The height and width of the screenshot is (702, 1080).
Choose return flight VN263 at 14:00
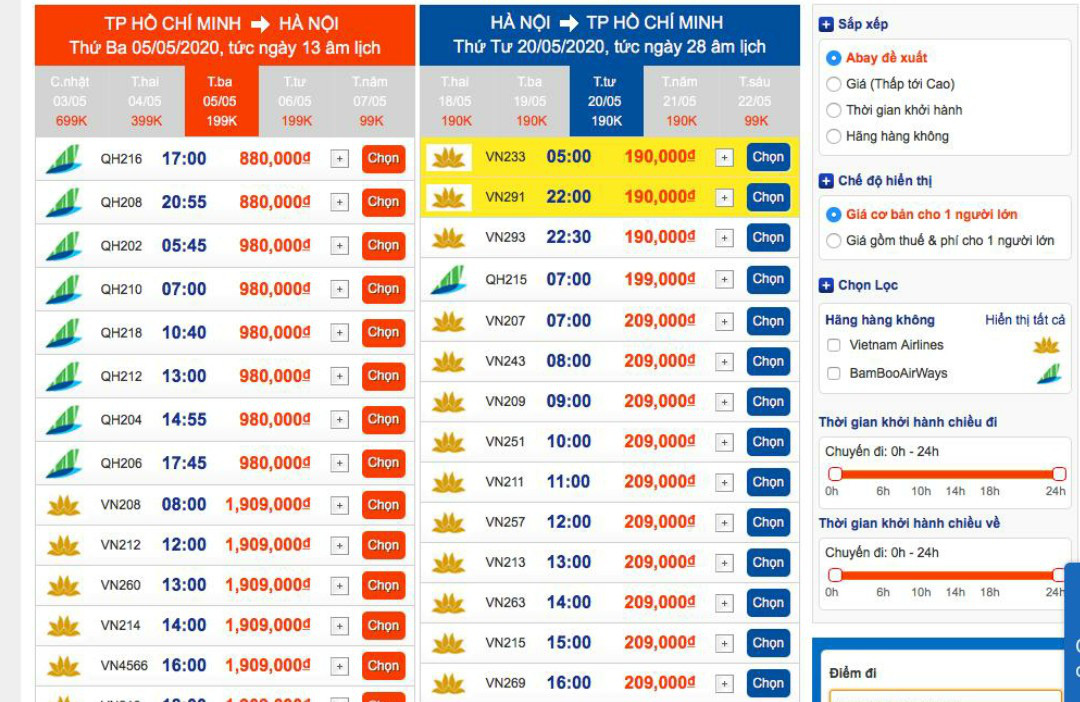pos(768,603)
